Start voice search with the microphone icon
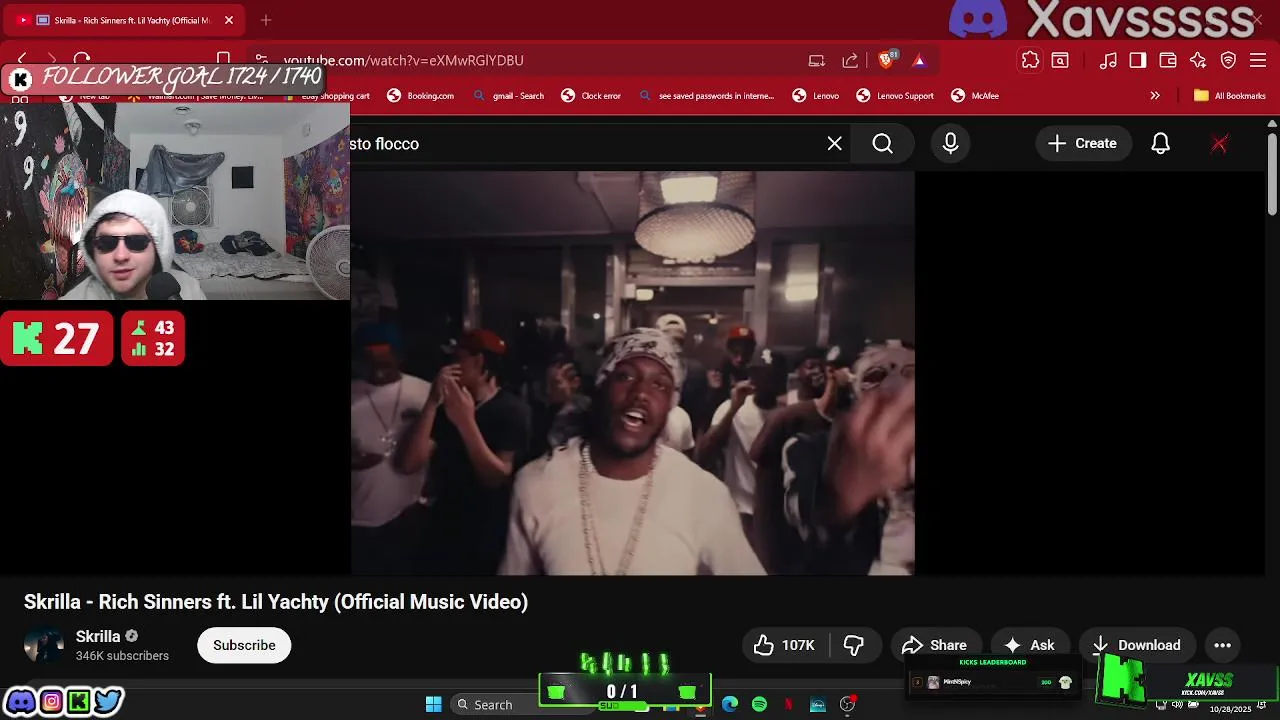This screenshot has width=1280, height=720. point(950,144)
